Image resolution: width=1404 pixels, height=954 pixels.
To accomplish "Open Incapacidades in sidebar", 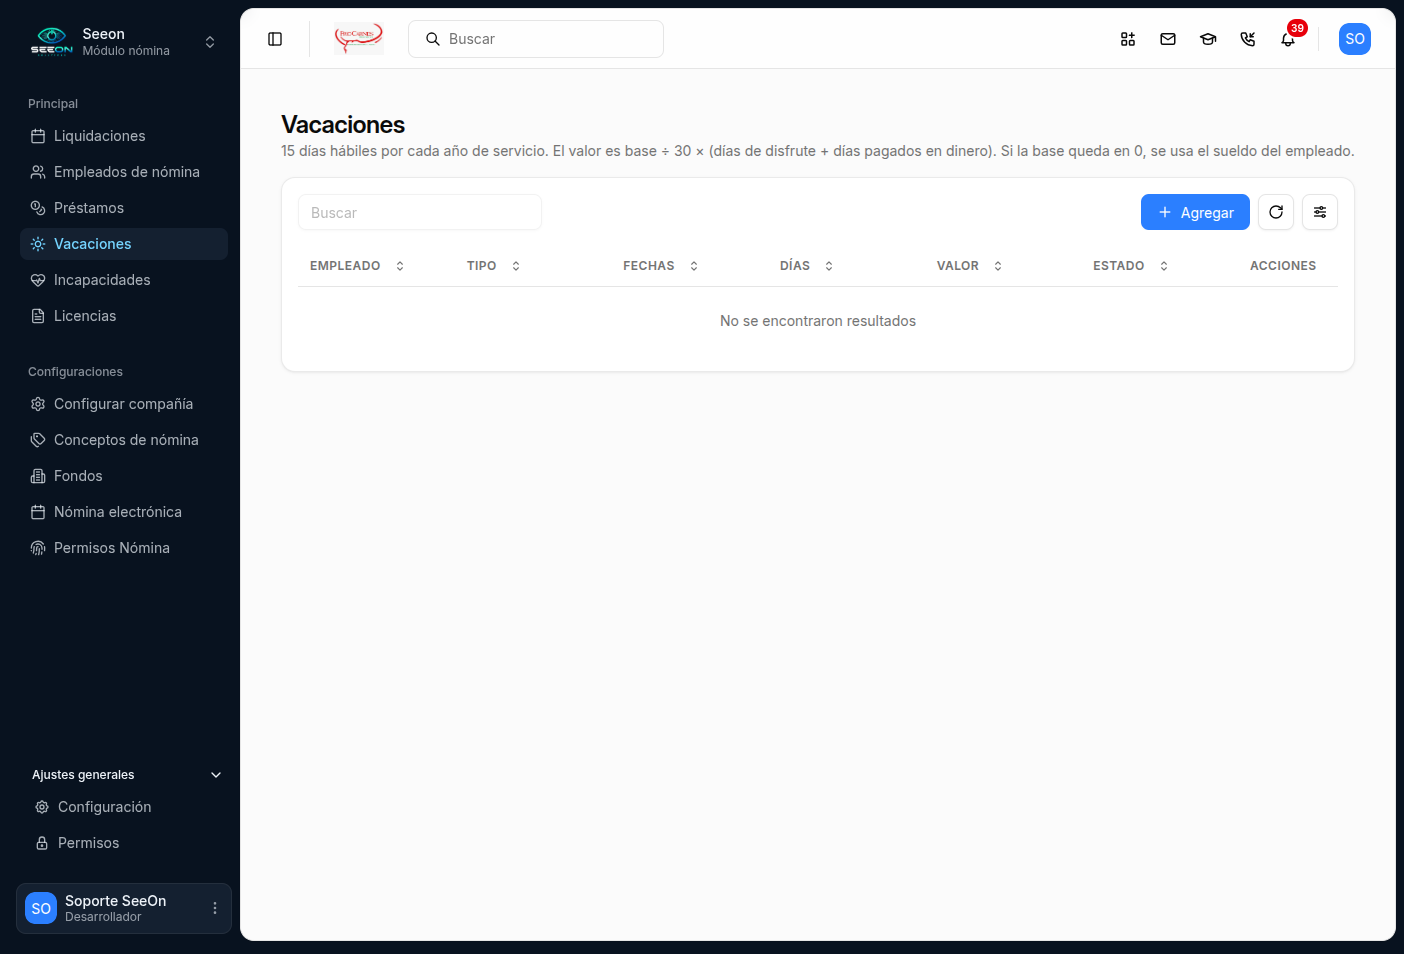I will (124, 280).
